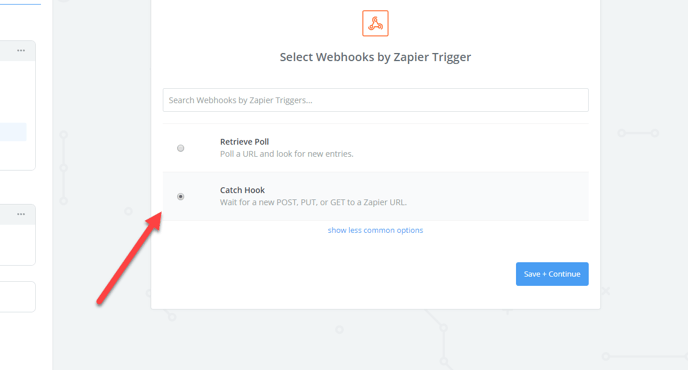The width and height of the screenshot is (688, 370).
Task: Click the faint X icon right of the dialog
Action: pyautogui.click(x=606, y=291)
